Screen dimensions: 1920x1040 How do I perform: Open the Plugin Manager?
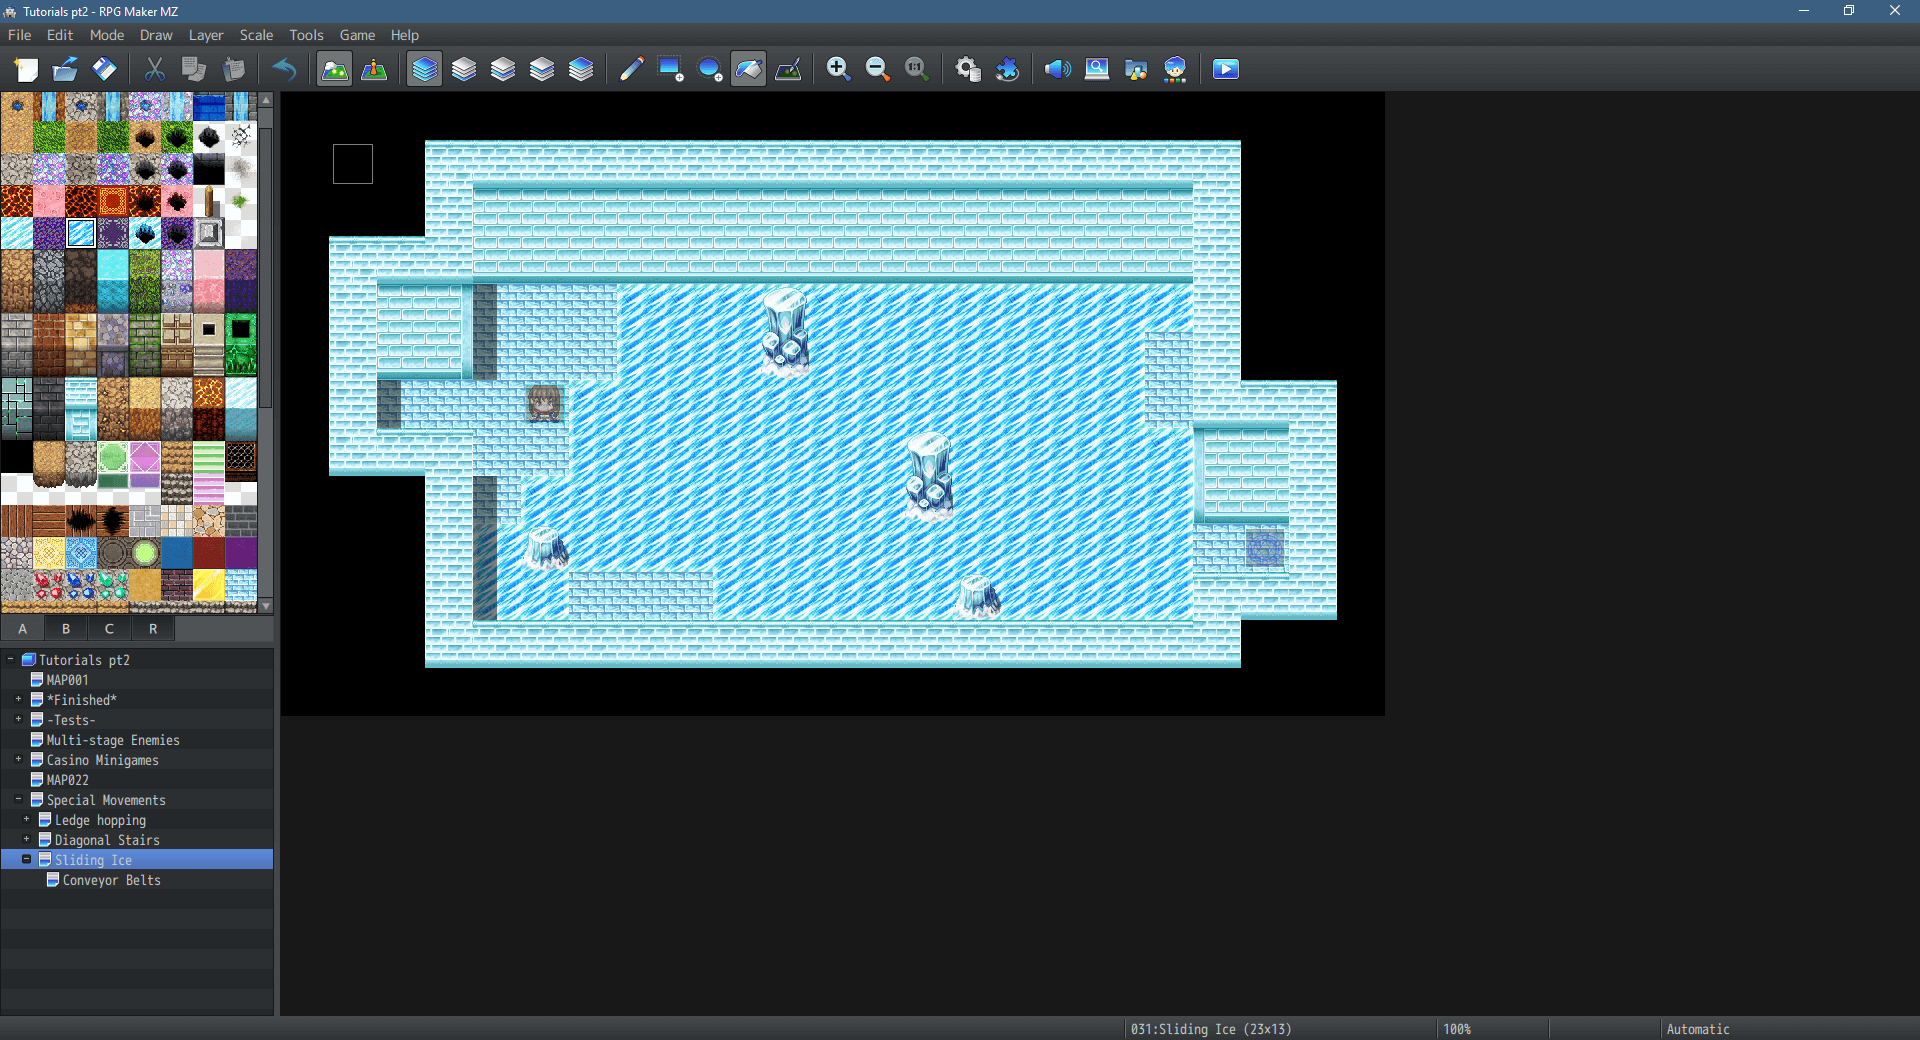(1007, 69)
